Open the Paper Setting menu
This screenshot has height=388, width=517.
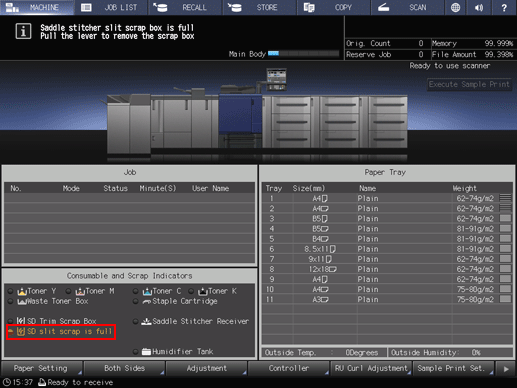42,368
